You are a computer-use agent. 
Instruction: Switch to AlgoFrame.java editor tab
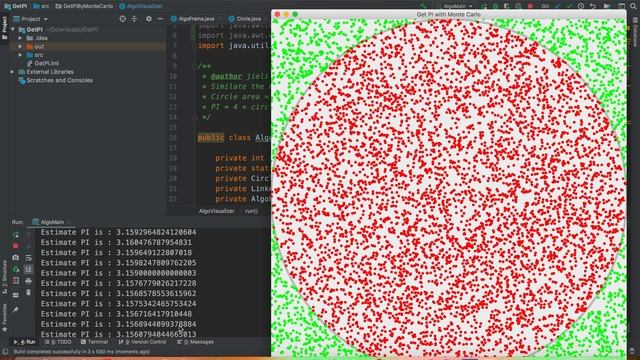(196, 19)
